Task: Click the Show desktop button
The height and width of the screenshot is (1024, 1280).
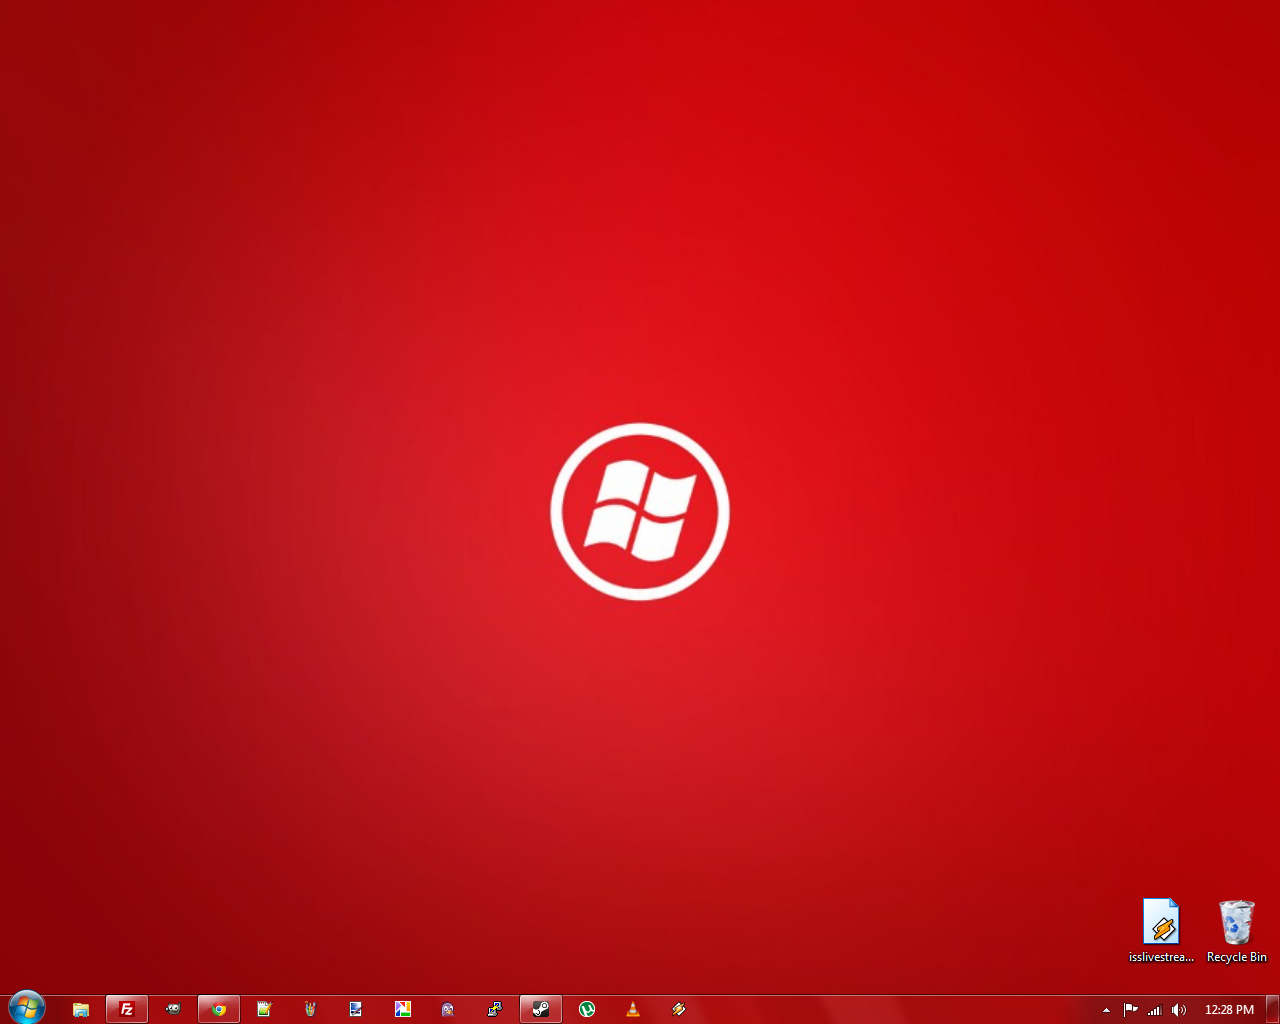Action: coord(1272,1009)
